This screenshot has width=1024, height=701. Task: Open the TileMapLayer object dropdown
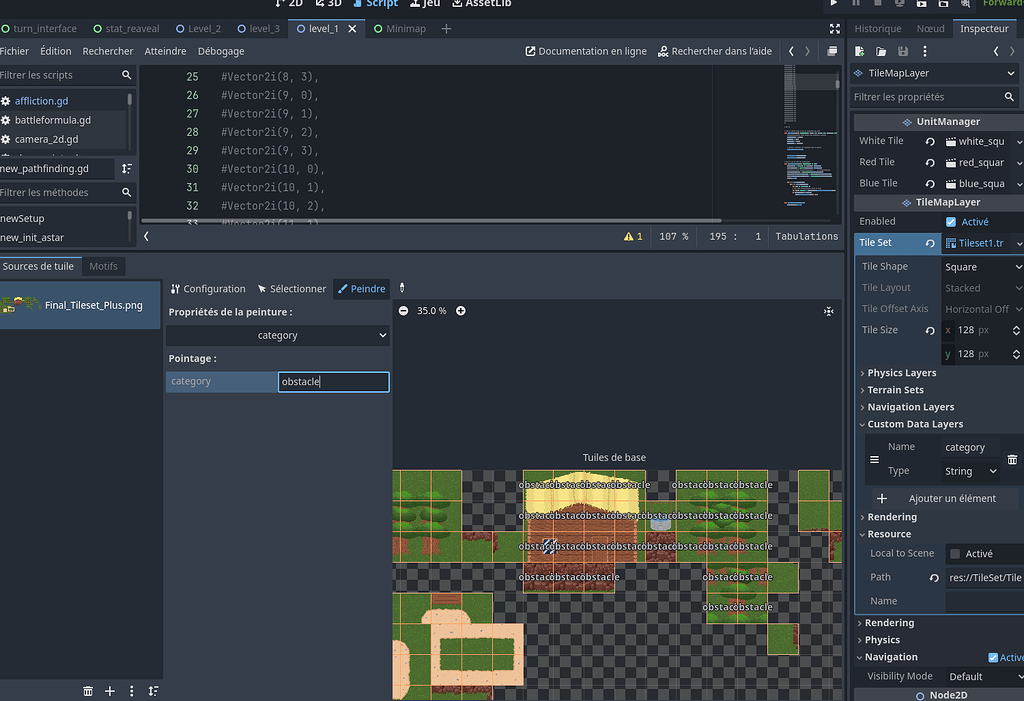coord(934,73)
